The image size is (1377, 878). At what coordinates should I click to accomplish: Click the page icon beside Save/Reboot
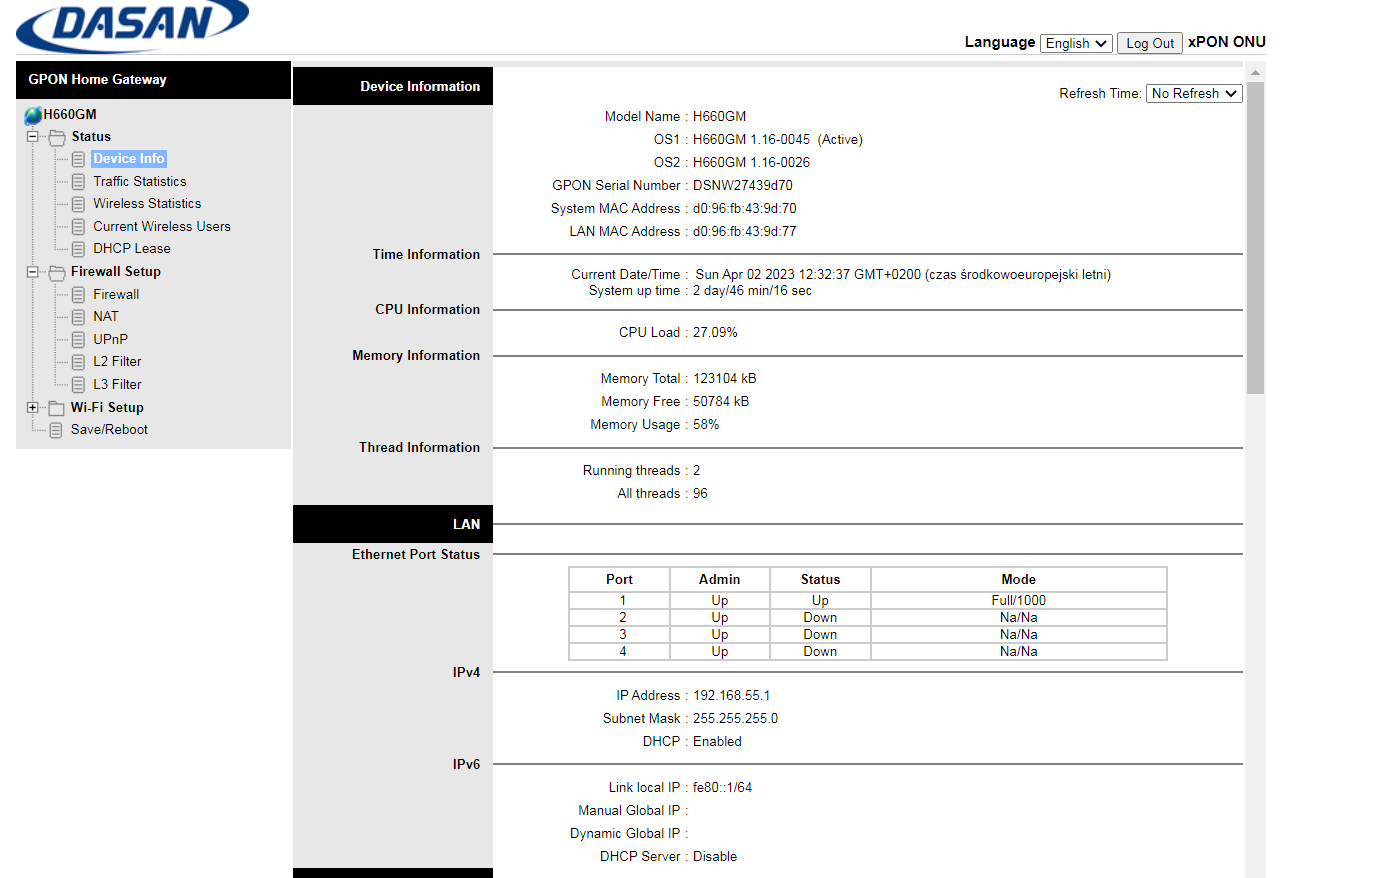tap(56, 430)
